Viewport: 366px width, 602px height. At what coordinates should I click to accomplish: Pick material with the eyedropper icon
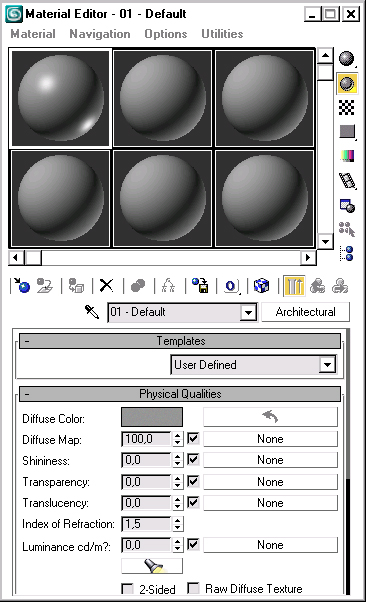(x=92, y=312)
